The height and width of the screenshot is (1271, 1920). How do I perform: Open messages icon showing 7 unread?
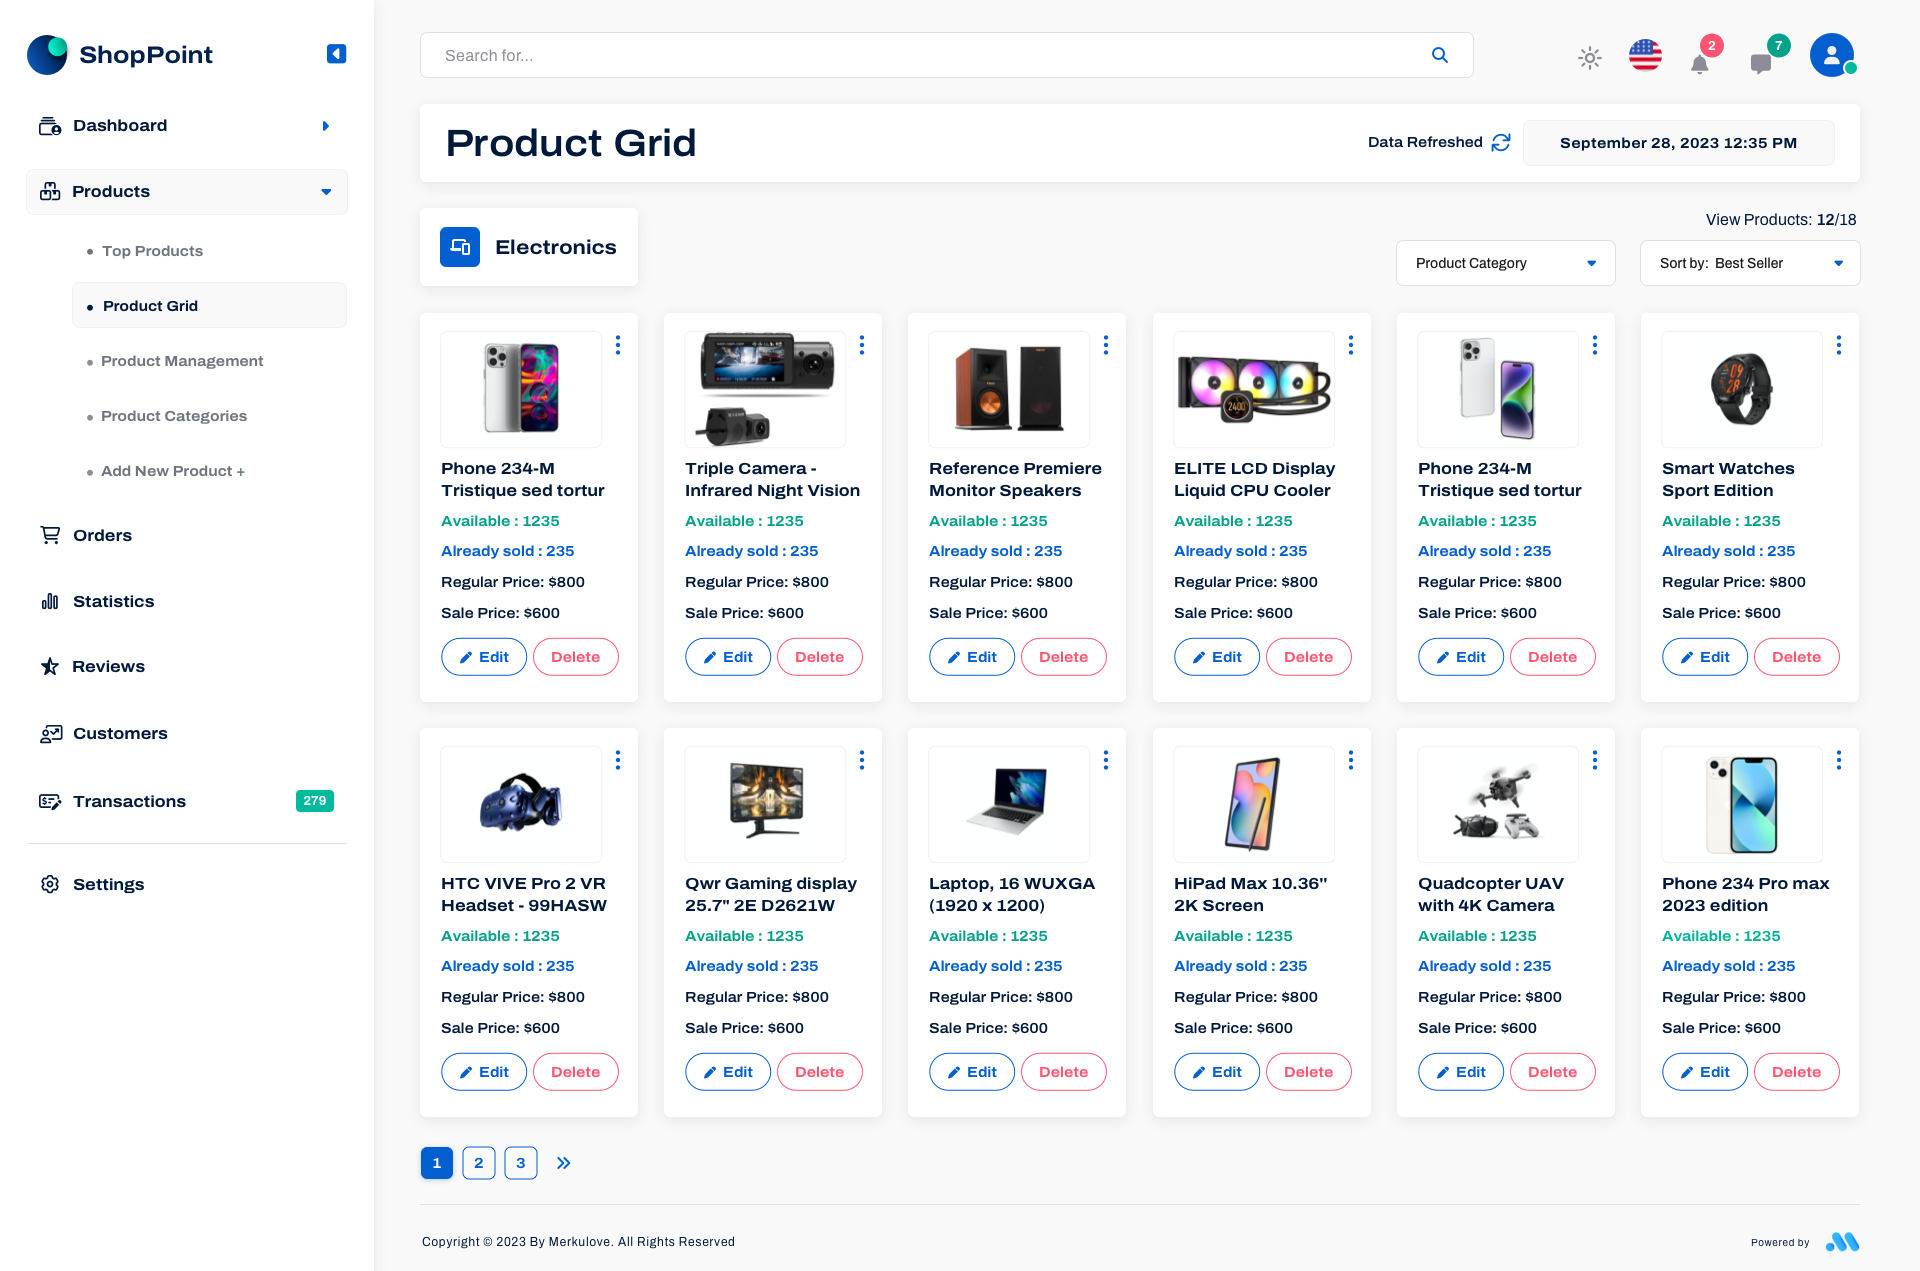coord(1762,62)
